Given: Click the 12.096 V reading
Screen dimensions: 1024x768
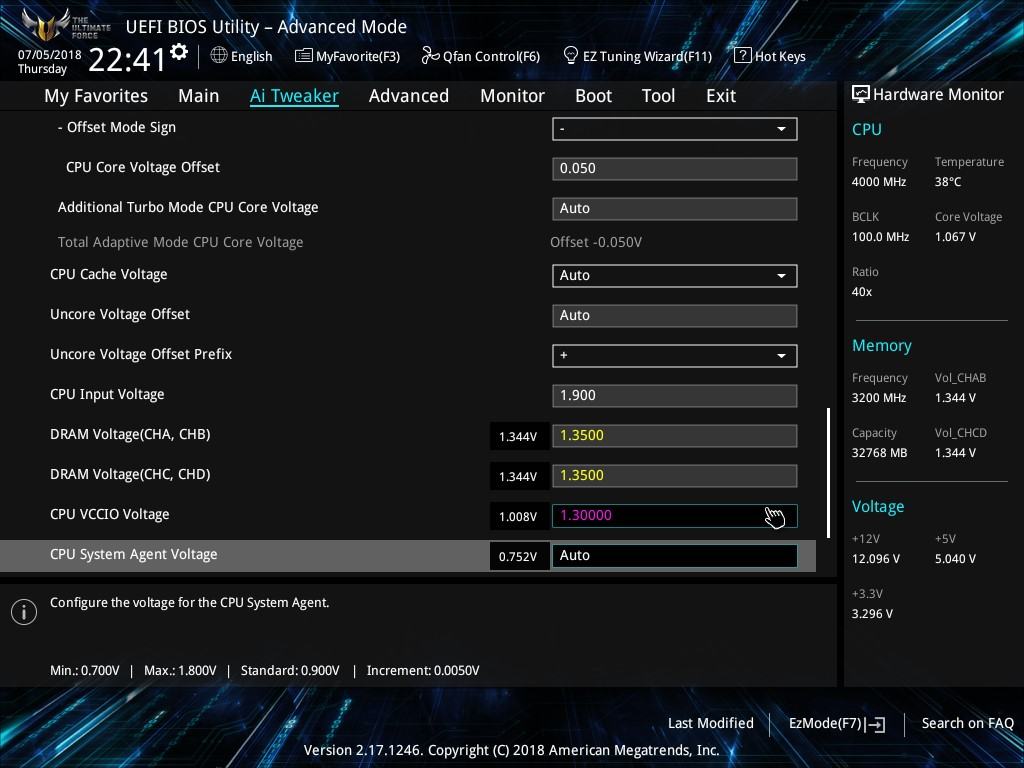Looking at the screenshot, I should pos(875,558).
